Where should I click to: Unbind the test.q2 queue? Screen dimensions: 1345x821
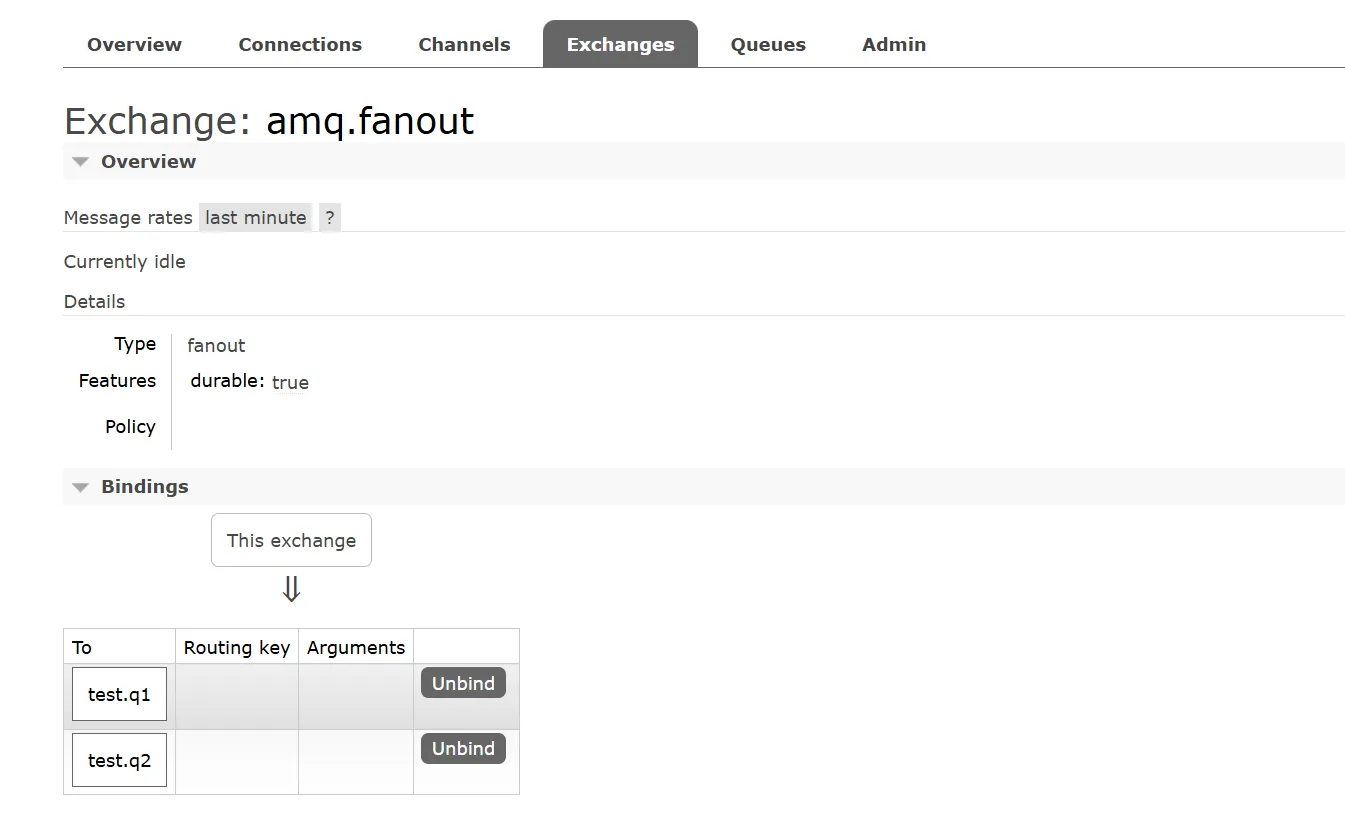click(x=463, y=749)
